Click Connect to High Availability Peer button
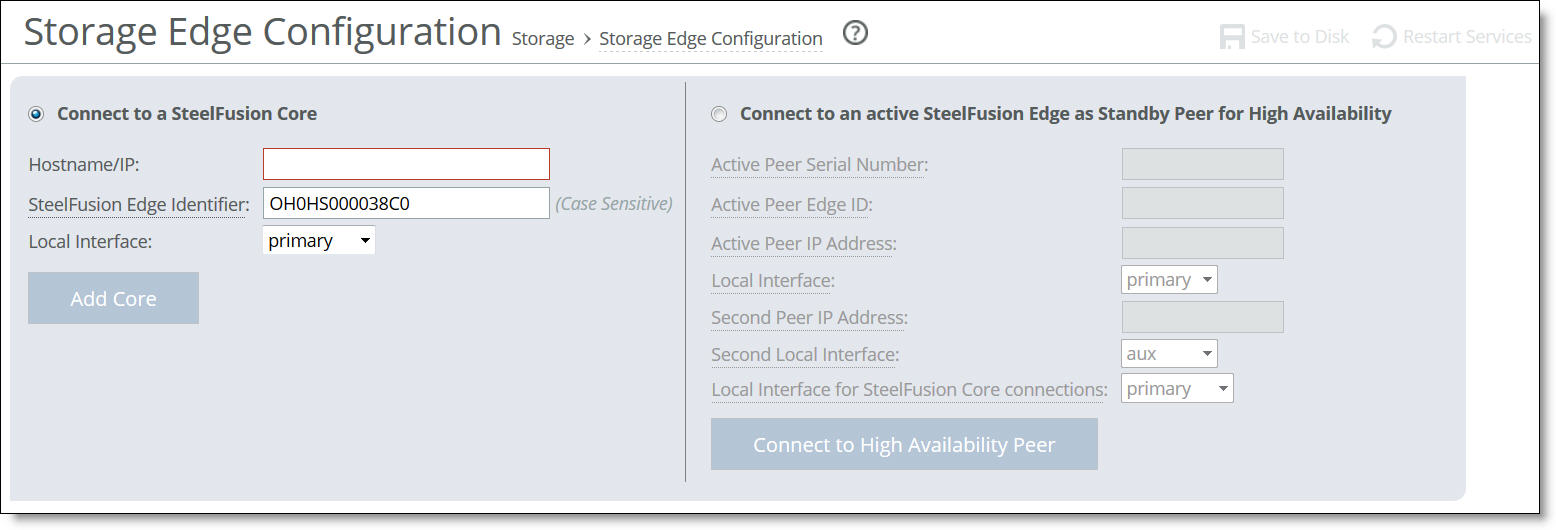1556x530 pixels. [904, 445]
